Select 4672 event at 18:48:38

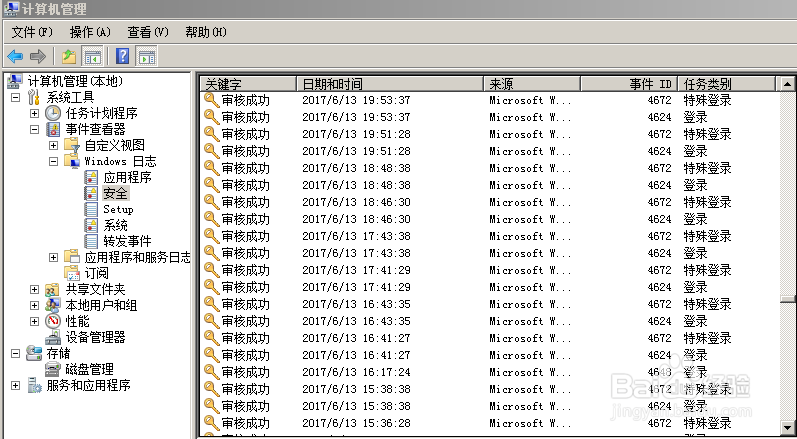pos(491,168)
